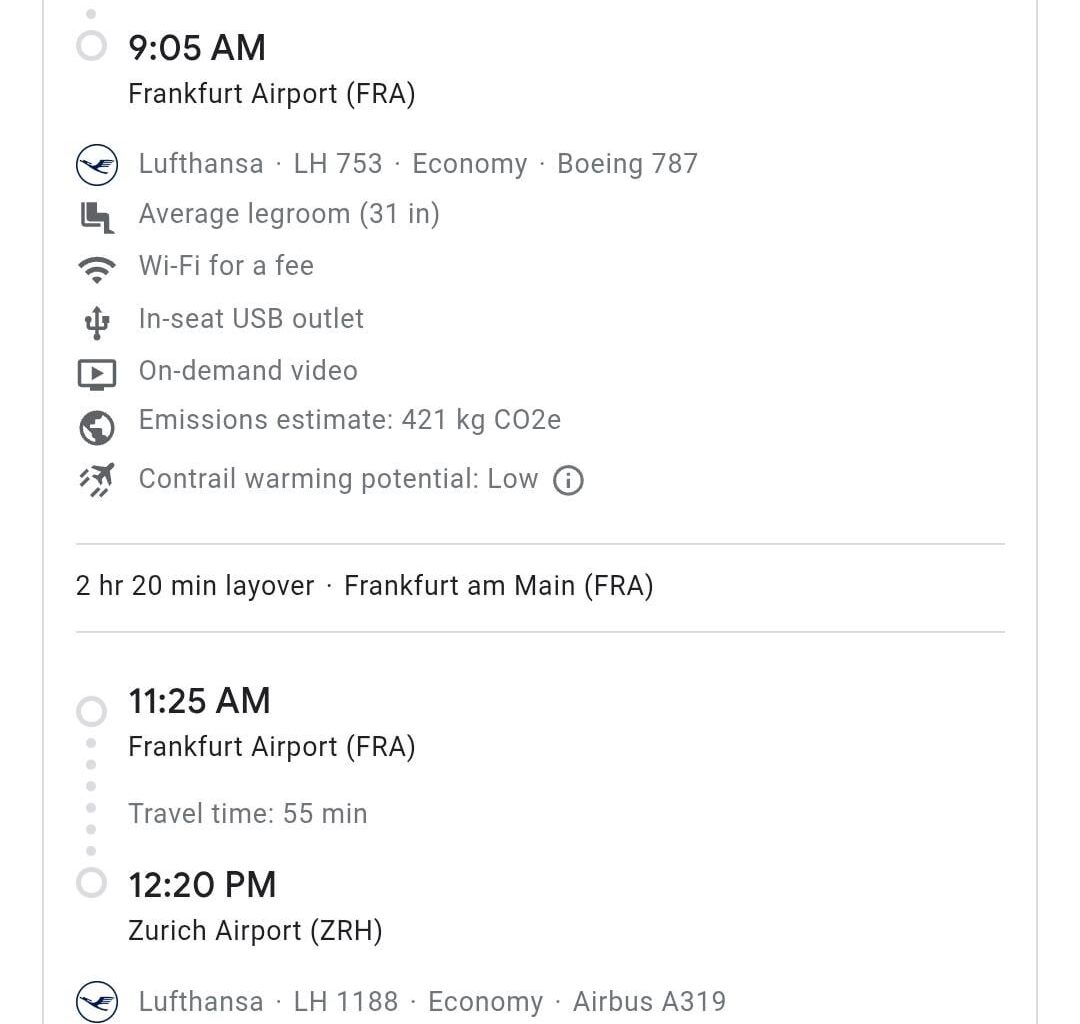Image resolution: width=1080 pixels, height=1024 pixels.
Task: Click the Lufthansa airline logo for LH 753
Action: click(95, 164)
